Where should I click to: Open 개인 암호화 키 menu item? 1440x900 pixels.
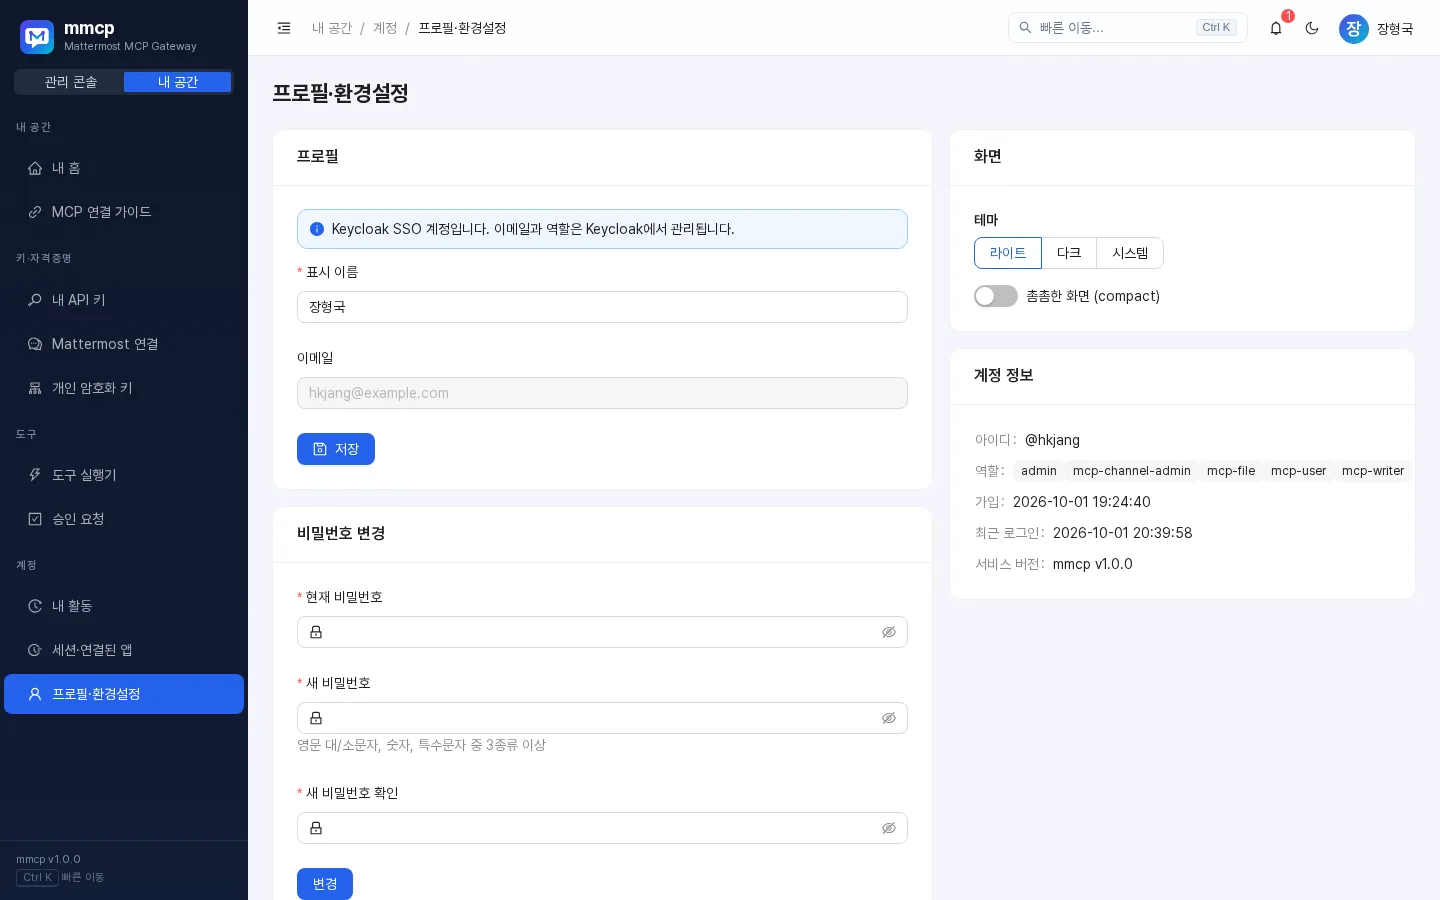click(x=124, y=388)
